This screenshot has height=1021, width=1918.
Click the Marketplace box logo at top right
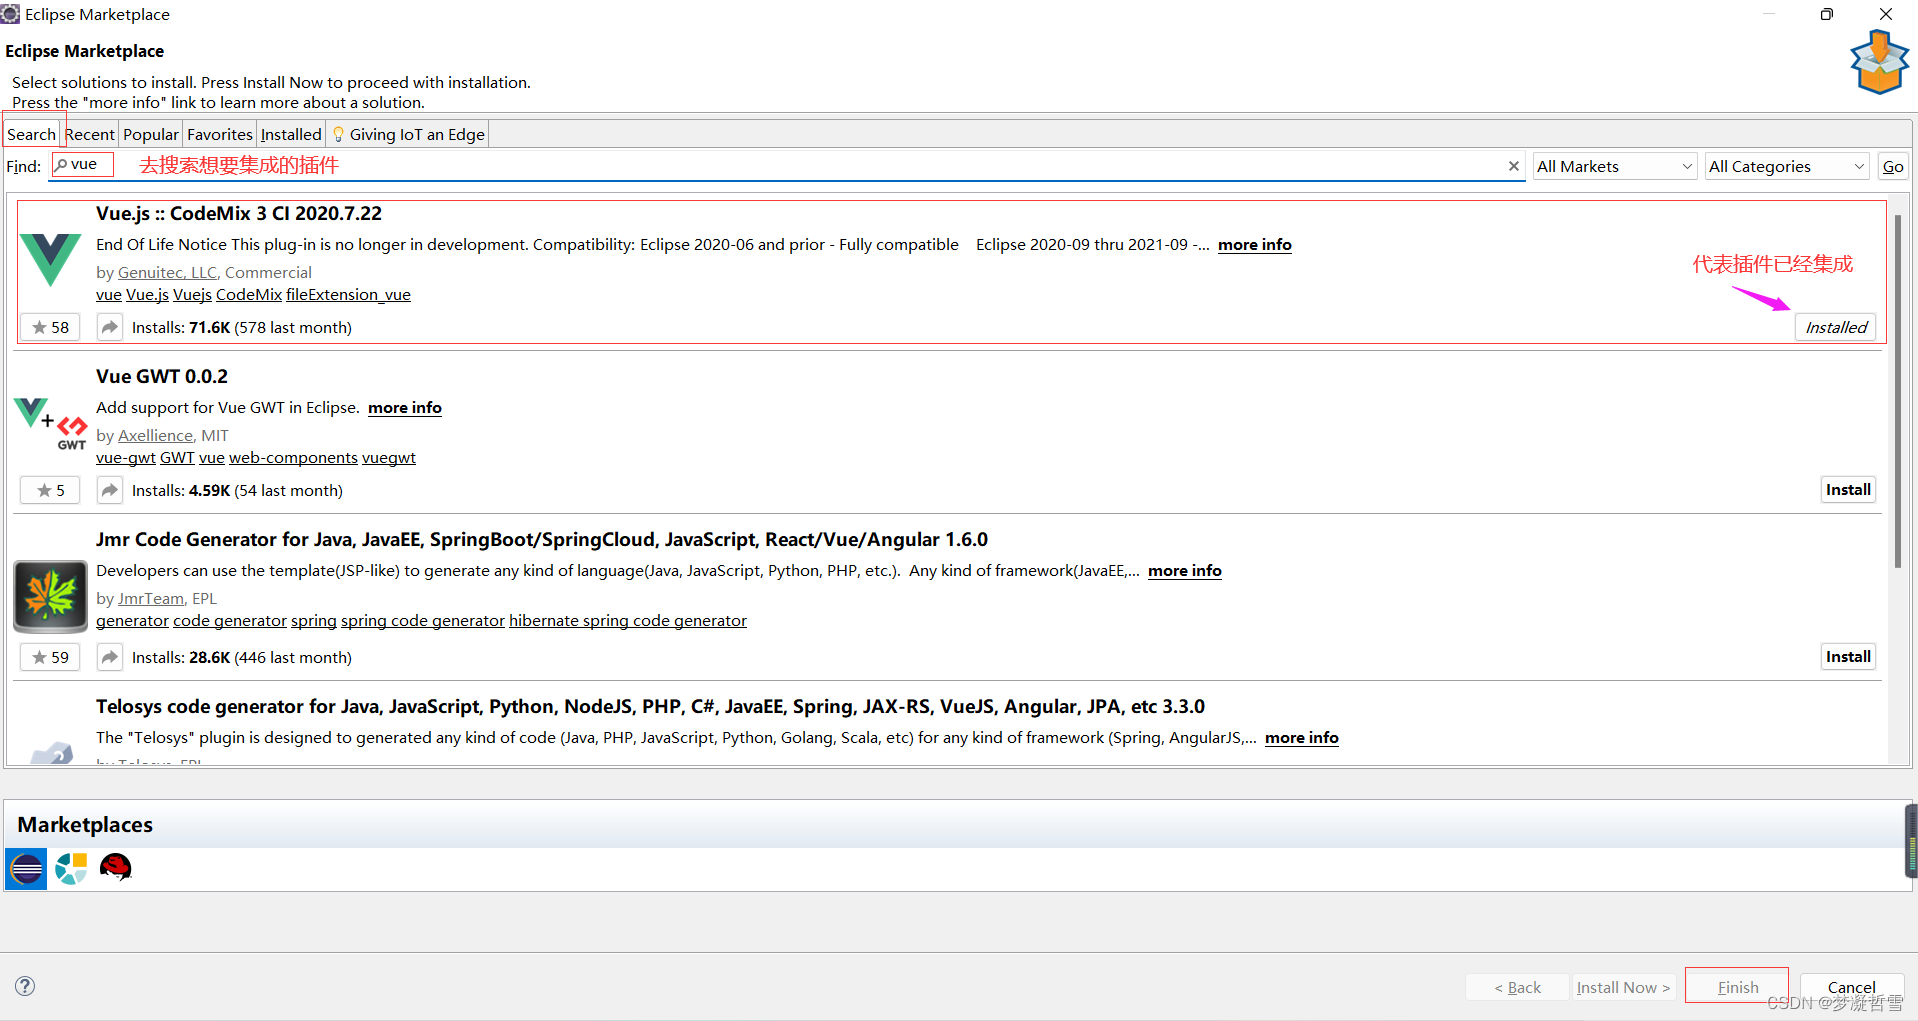(x=1879, y=62)
